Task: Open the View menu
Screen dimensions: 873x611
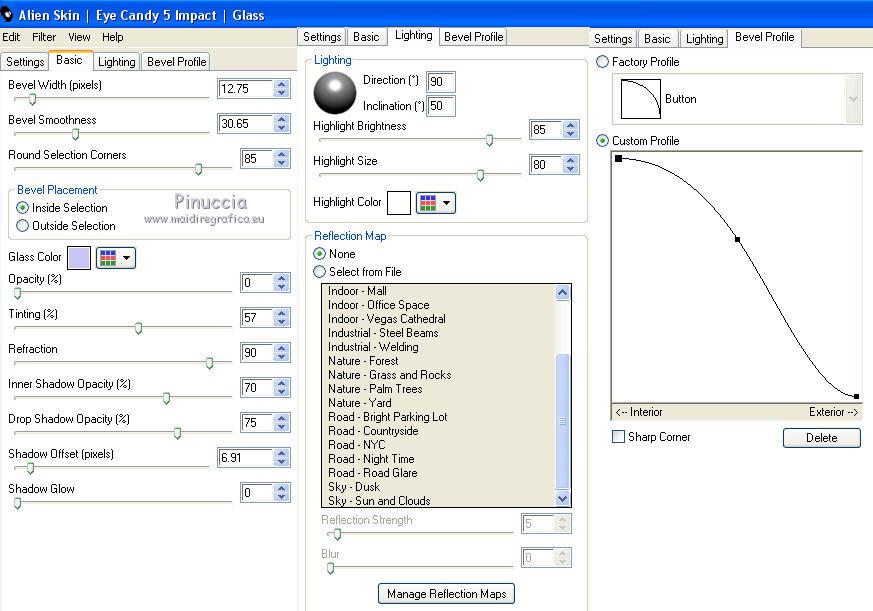Action: [x=79, y=37]
